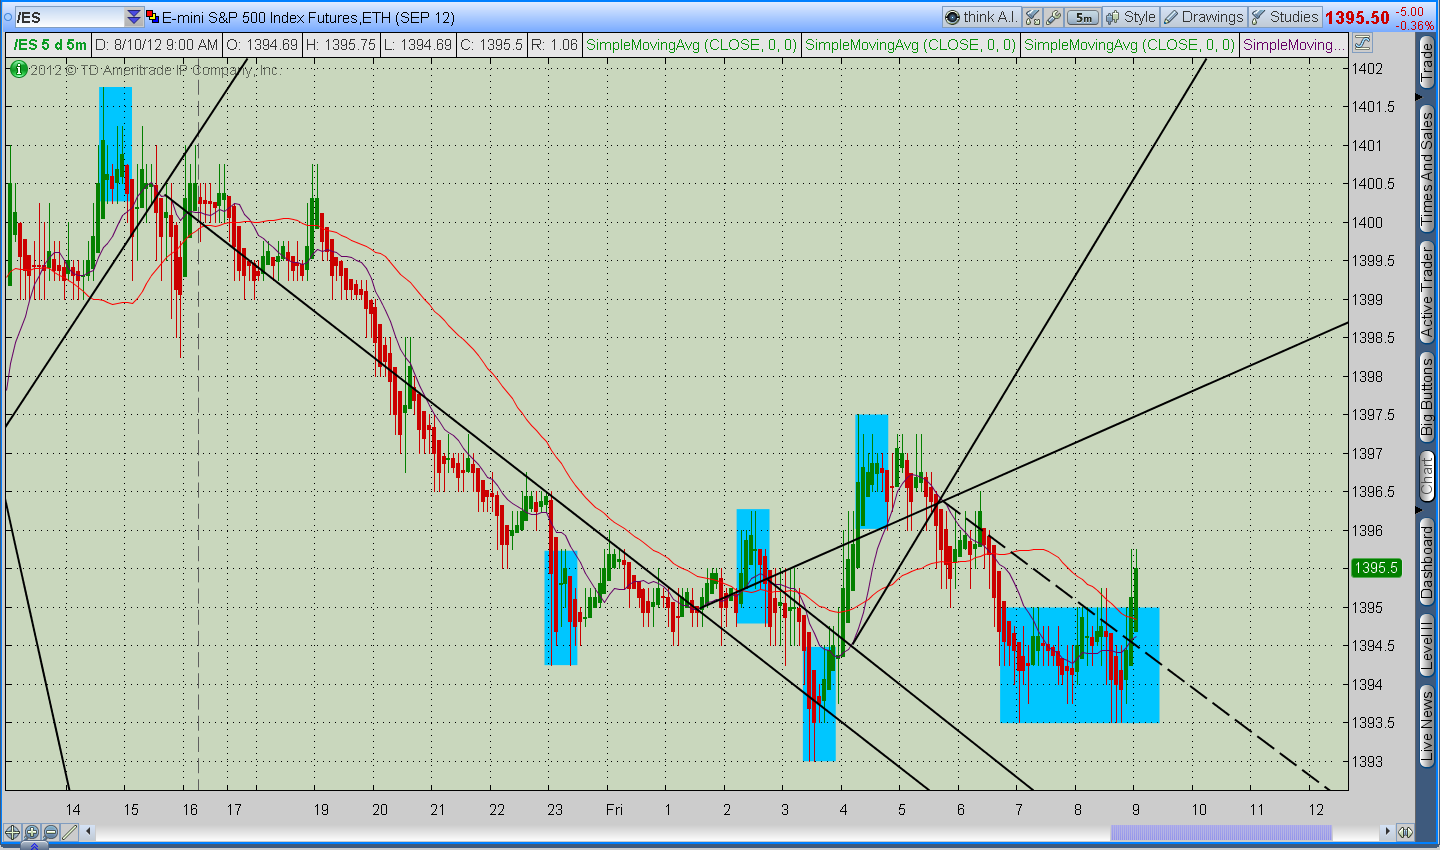The image size is (1440, 850).
Task: Click the crosshair pan icon at bottom left
Action: click(x=12, y=832)
